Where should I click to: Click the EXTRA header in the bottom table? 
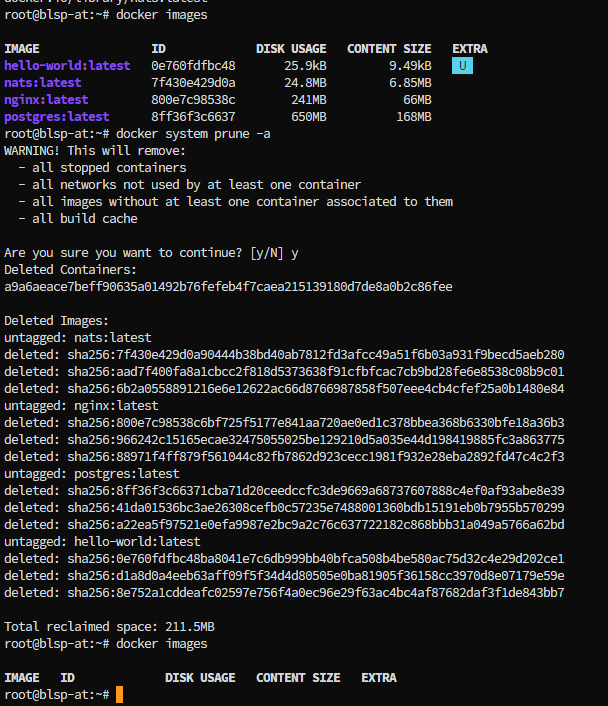coord(379,678)
